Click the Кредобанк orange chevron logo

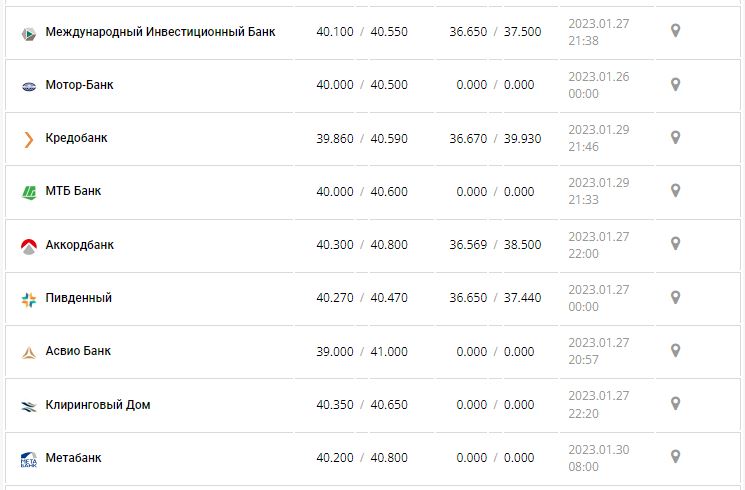click(28, 139)
